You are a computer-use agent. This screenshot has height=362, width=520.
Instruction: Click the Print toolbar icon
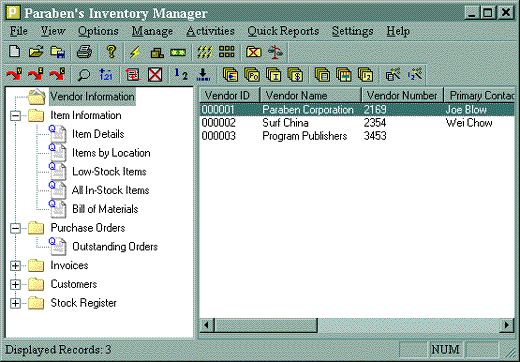[x=84, y=52]
